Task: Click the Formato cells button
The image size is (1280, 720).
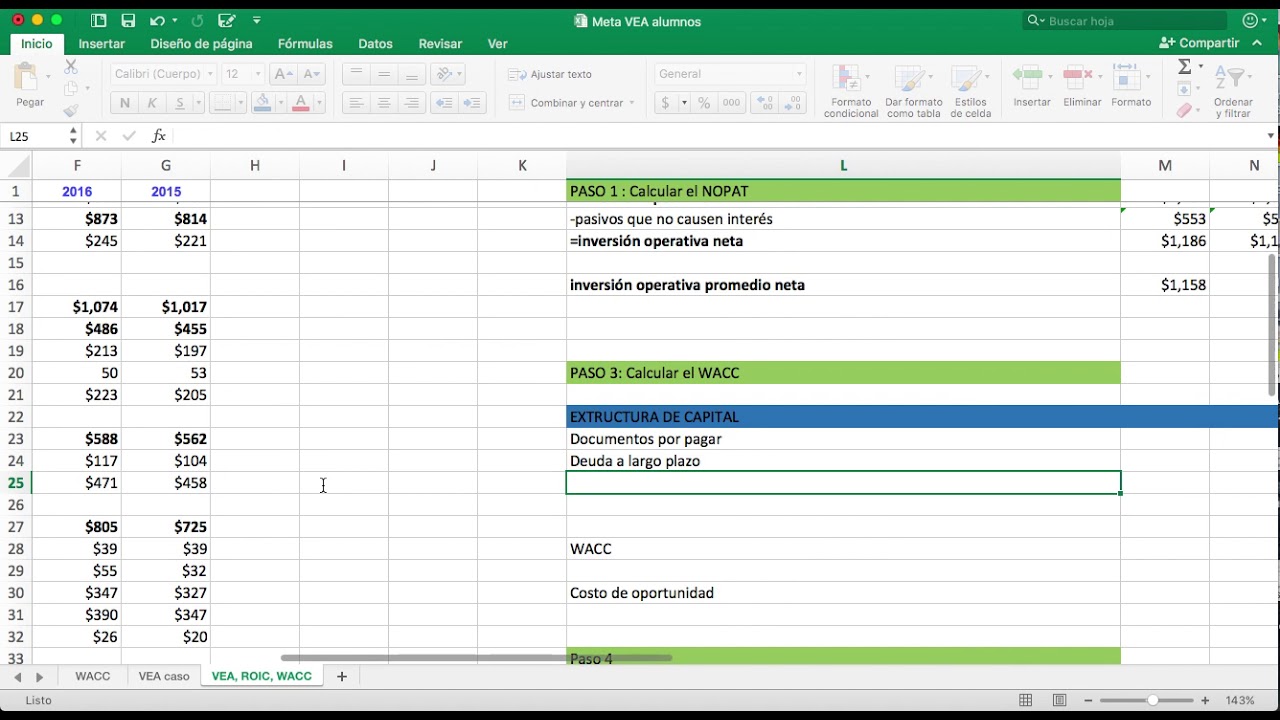Action: (1131, 85)
